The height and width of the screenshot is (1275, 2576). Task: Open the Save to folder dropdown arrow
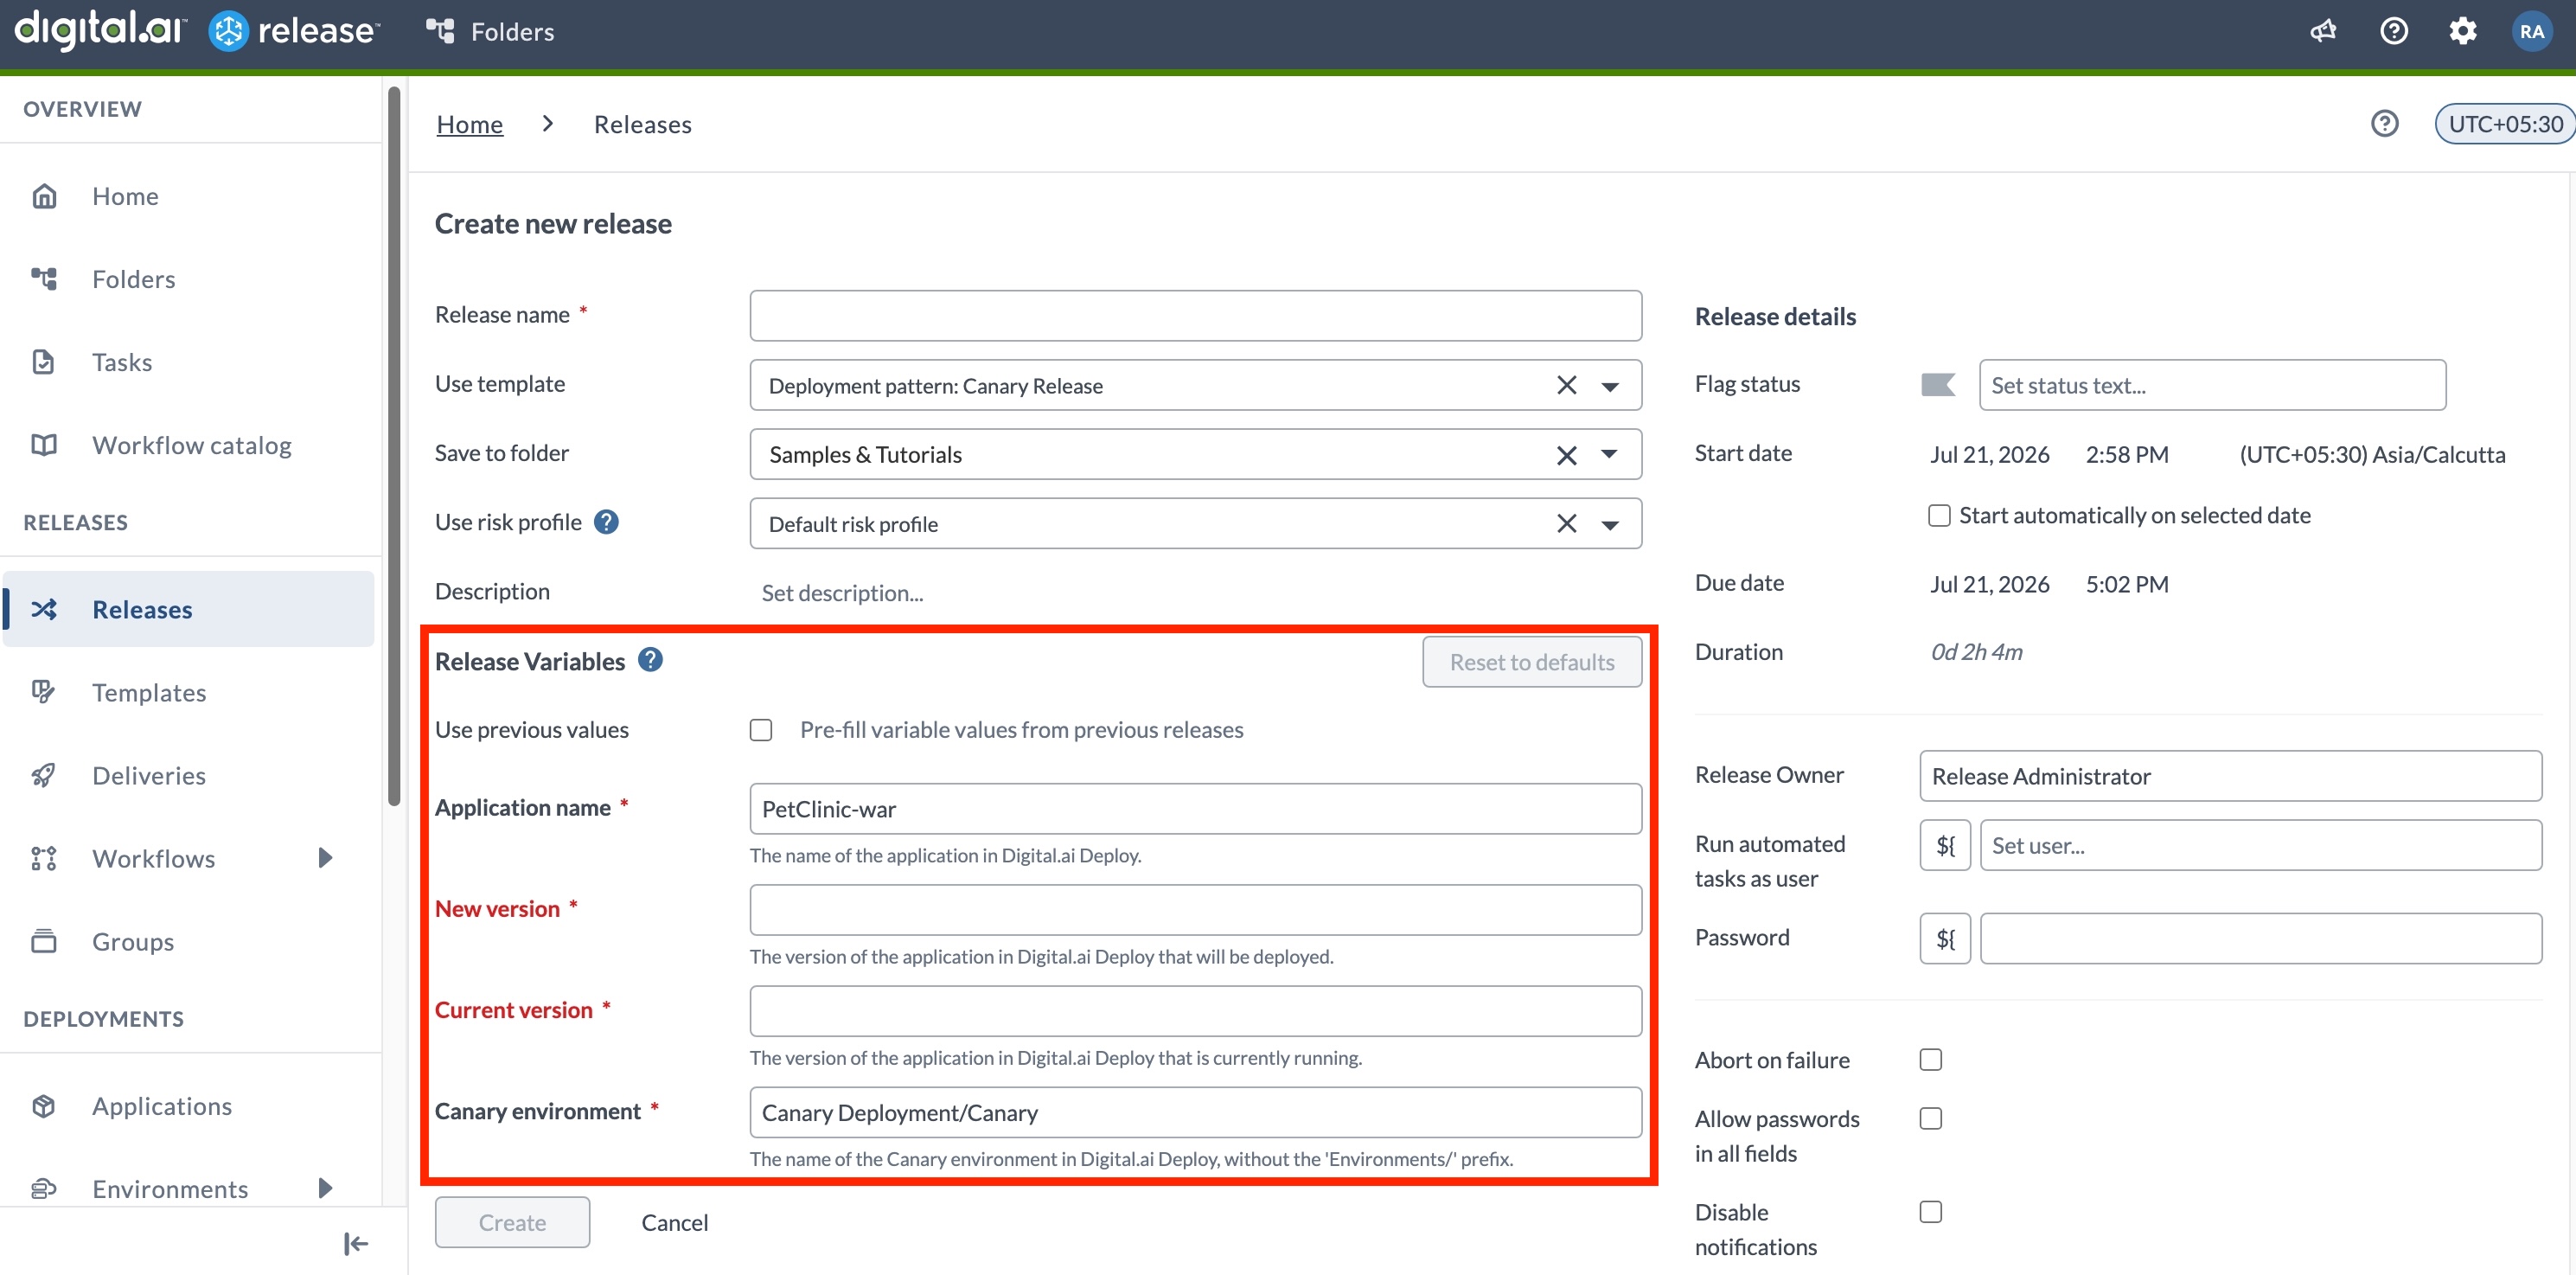tap(1609, 455)
